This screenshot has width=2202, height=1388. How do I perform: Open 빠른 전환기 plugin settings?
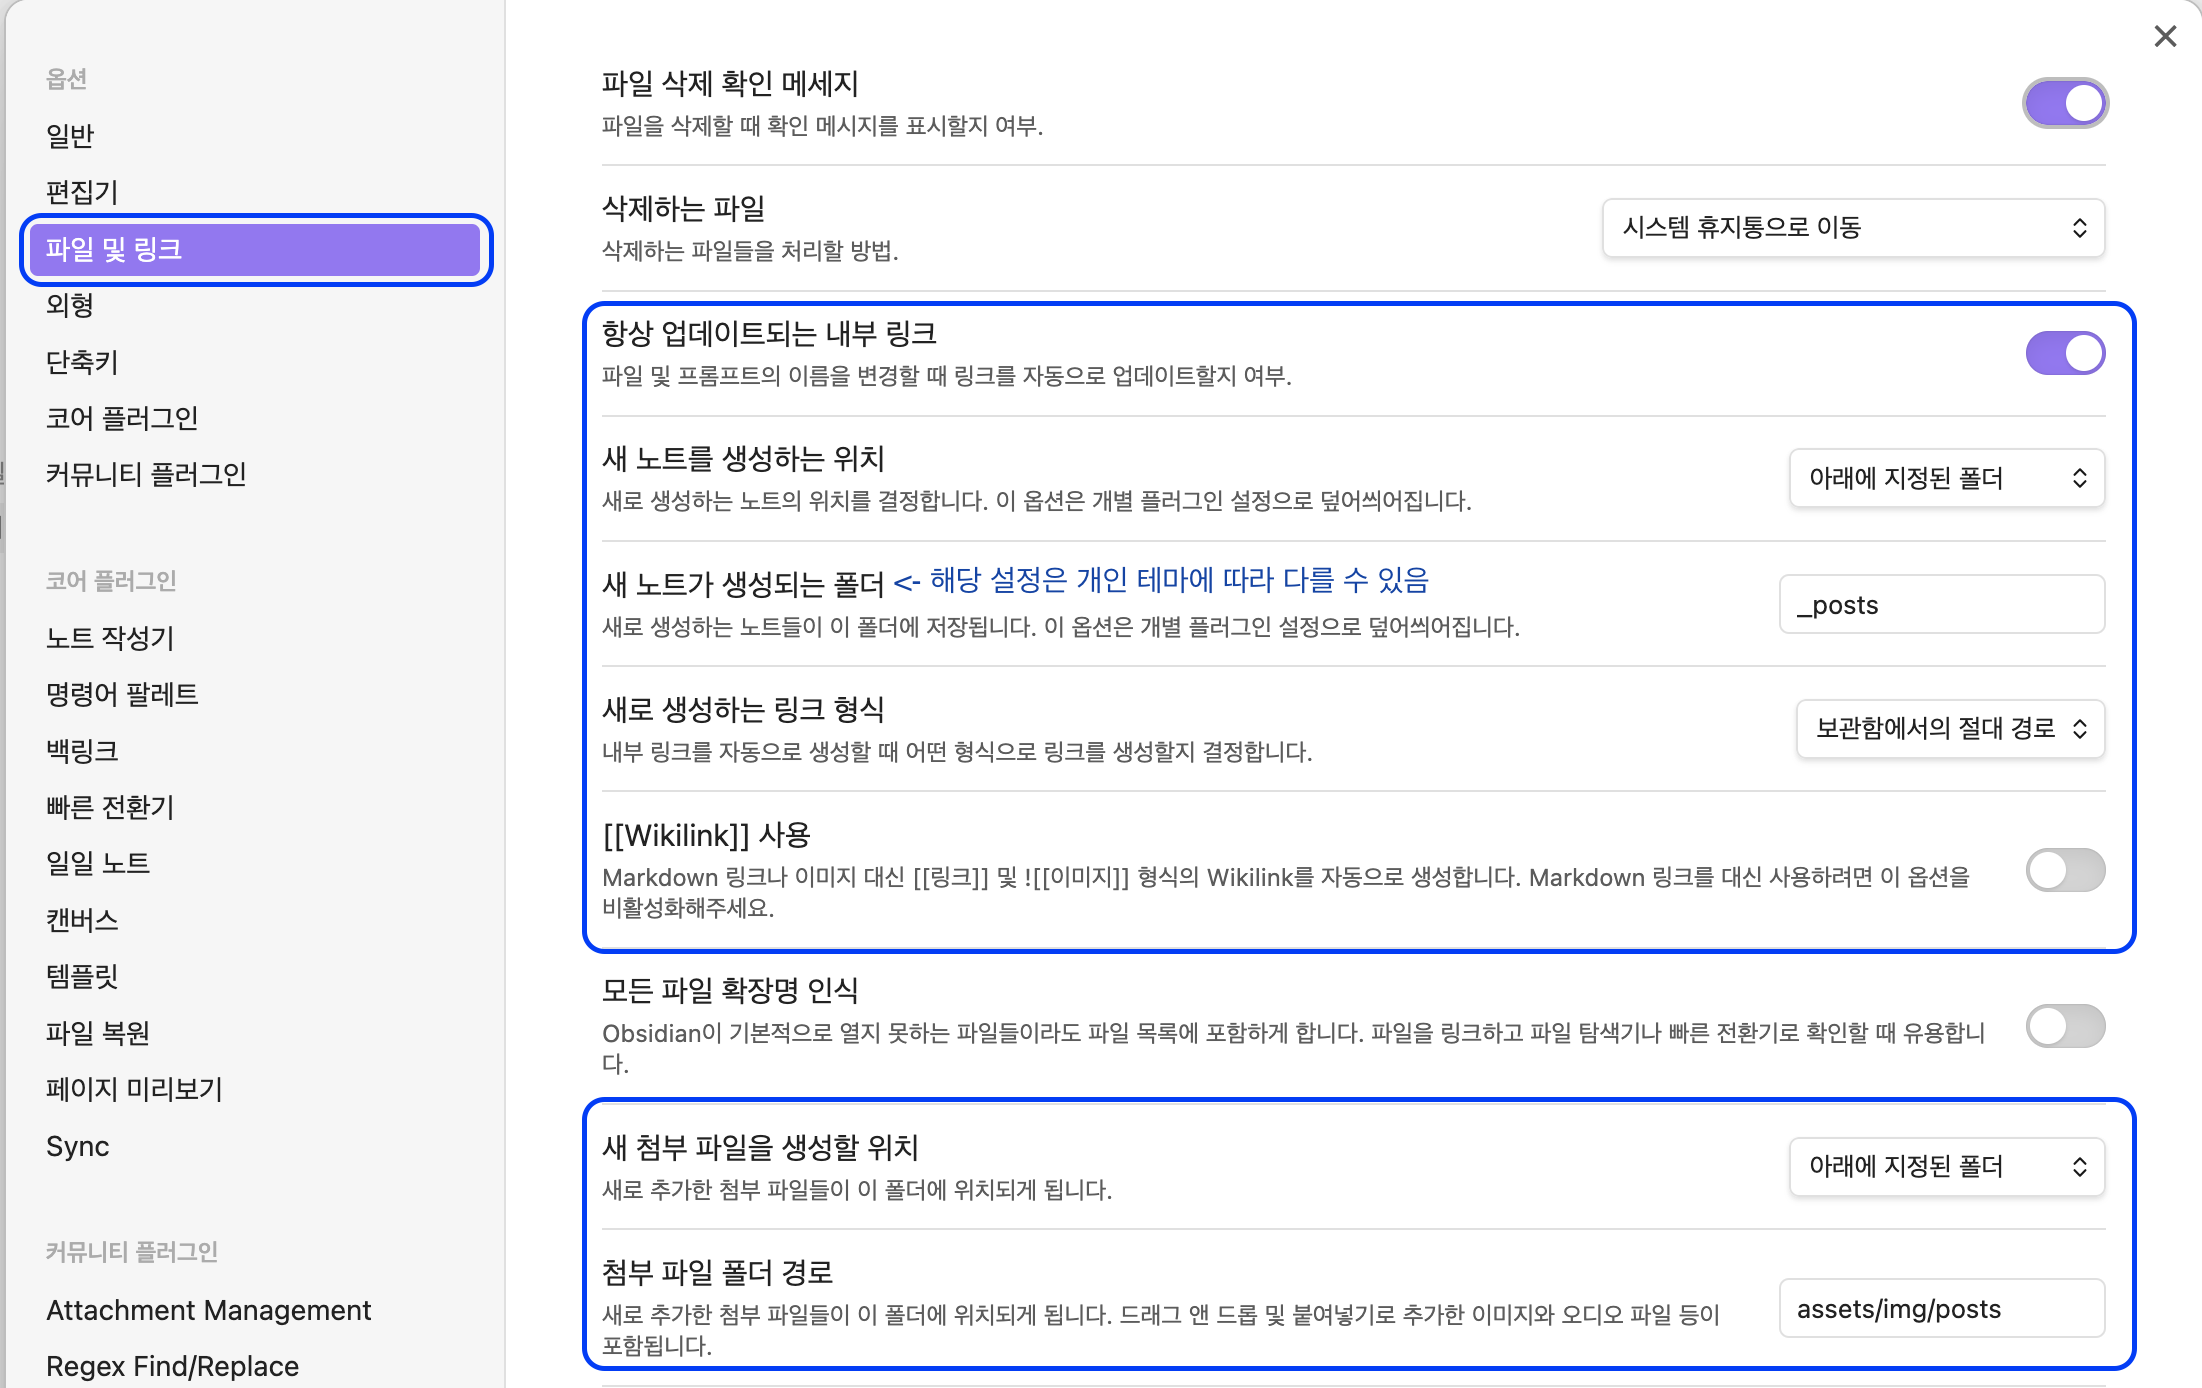click(x=255, y=807)
